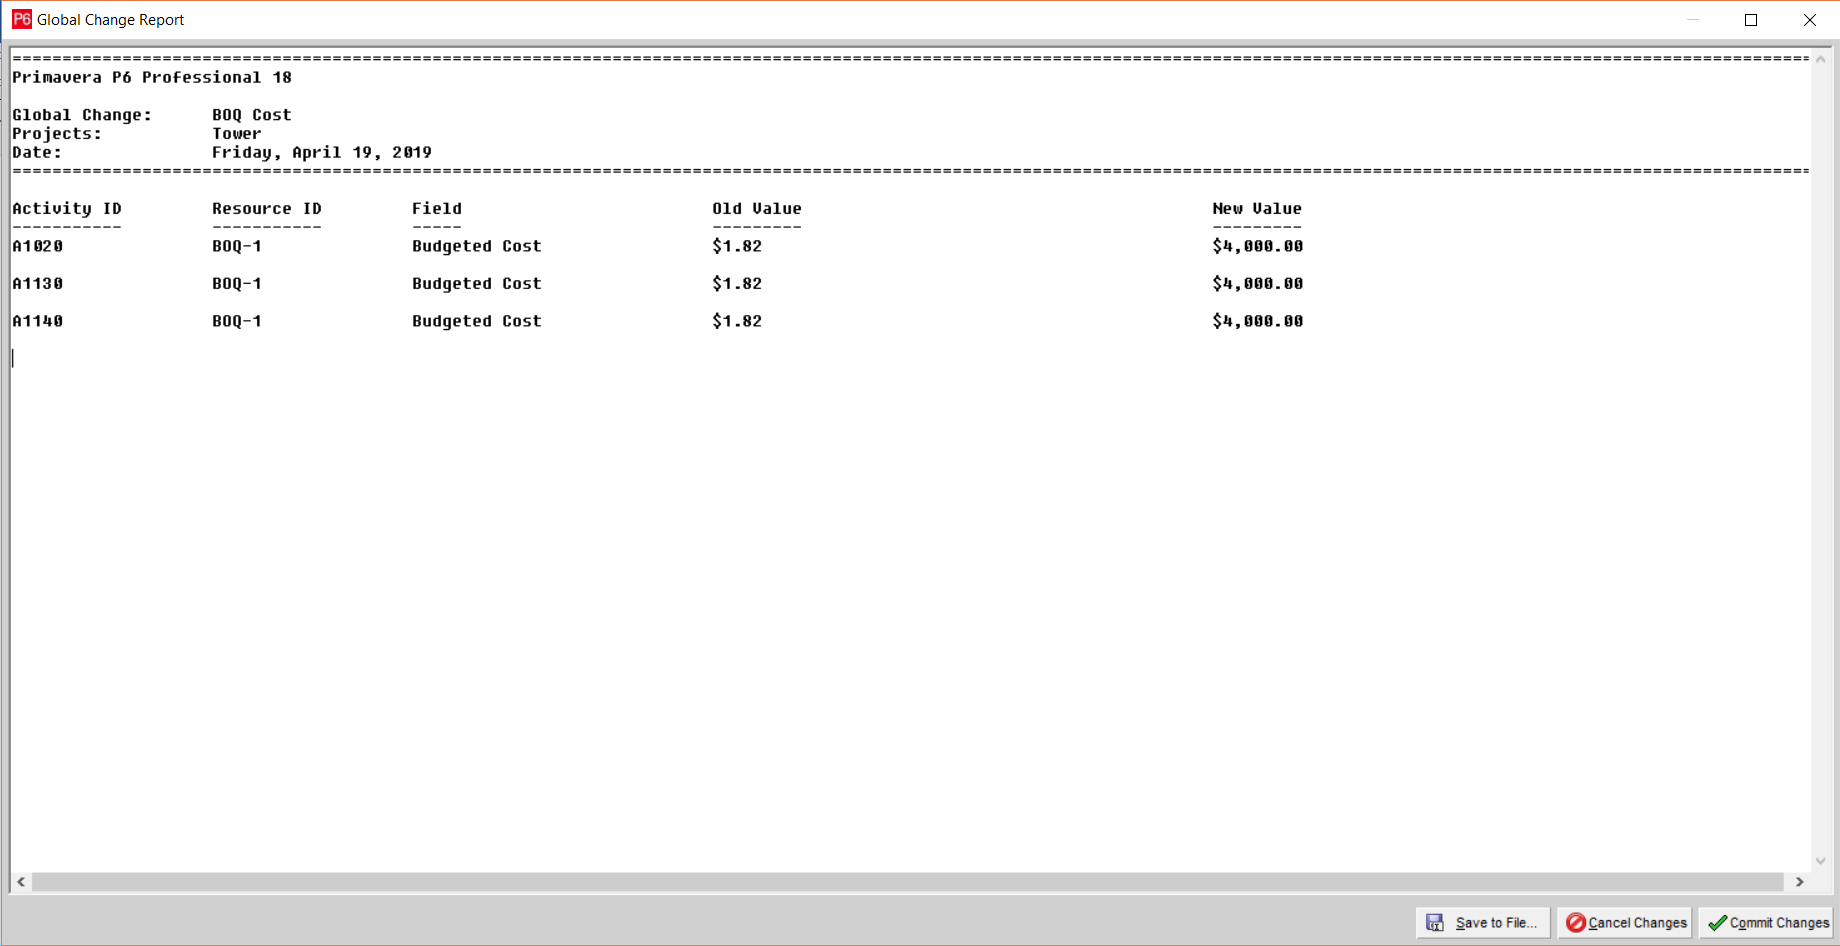
Task: Click the date Friday, April 19, 2019
Action: coord(322,153)
